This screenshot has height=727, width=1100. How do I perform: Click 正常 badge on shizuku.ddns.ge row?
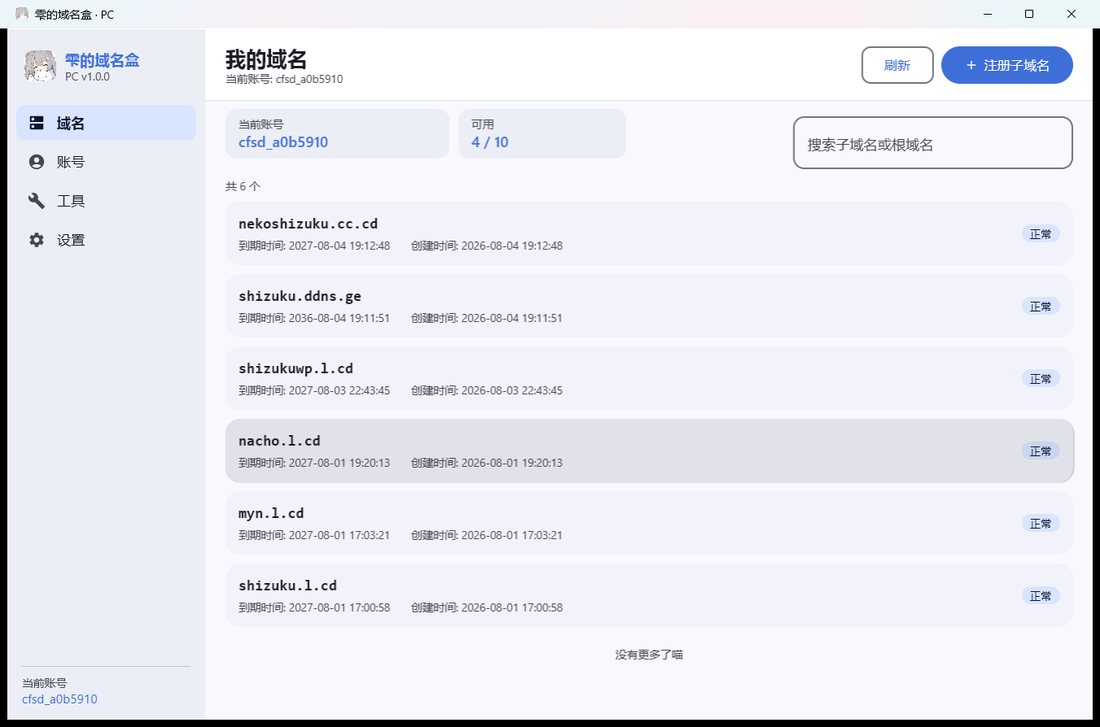click(1040, 306)
